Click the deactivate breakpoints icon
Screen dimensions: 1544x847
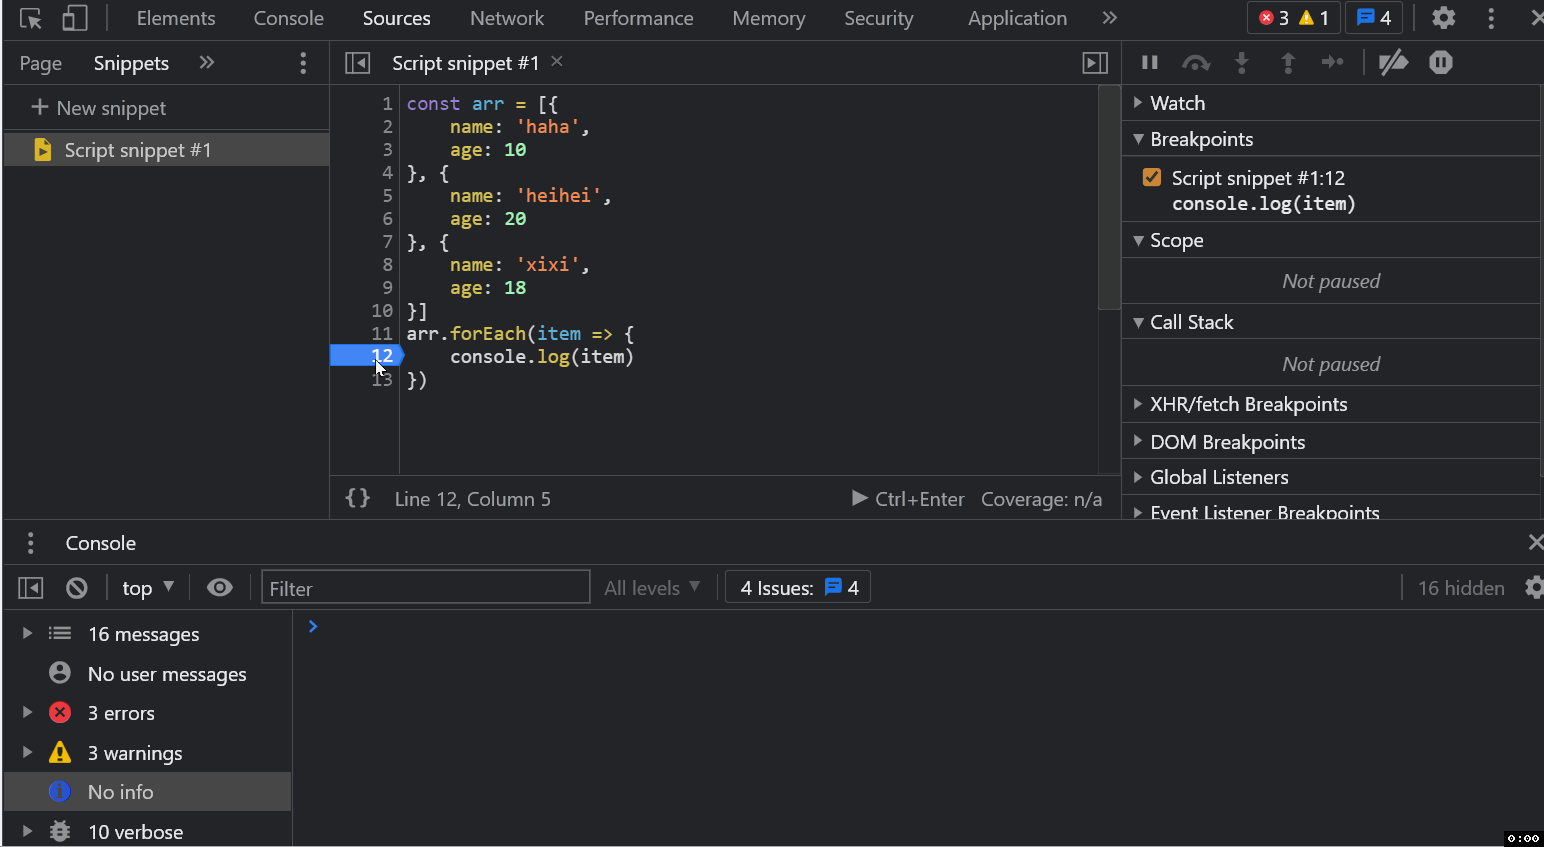[x=1393, y=63]
